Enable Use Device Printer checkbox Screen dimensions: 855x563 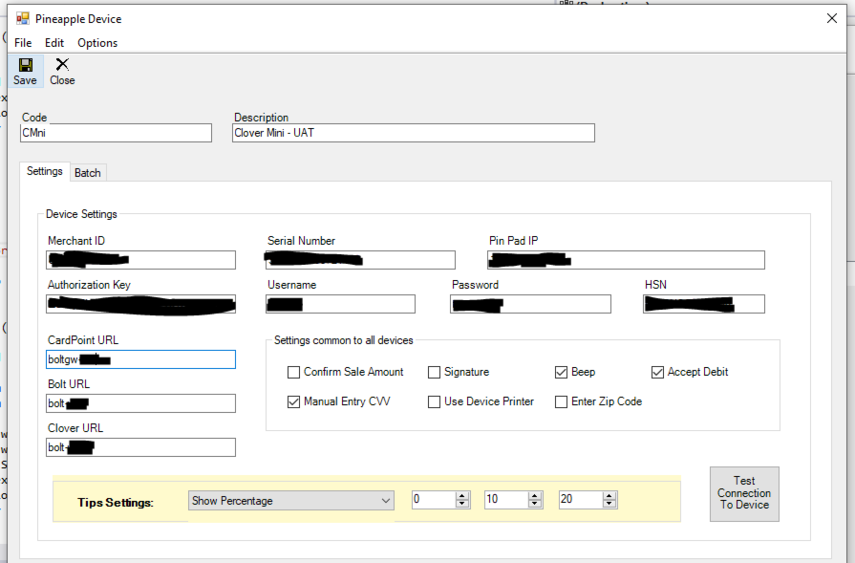(x=434, y=402)
